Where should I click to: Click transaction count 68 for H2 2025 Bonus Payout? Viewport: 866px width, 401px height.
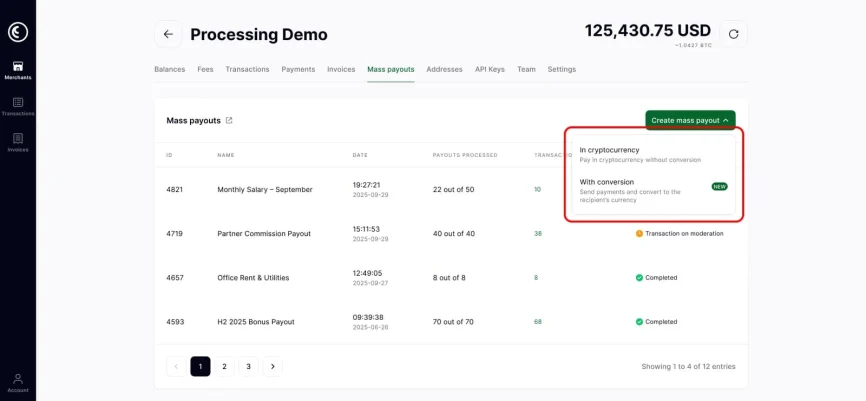pos(537,322)
